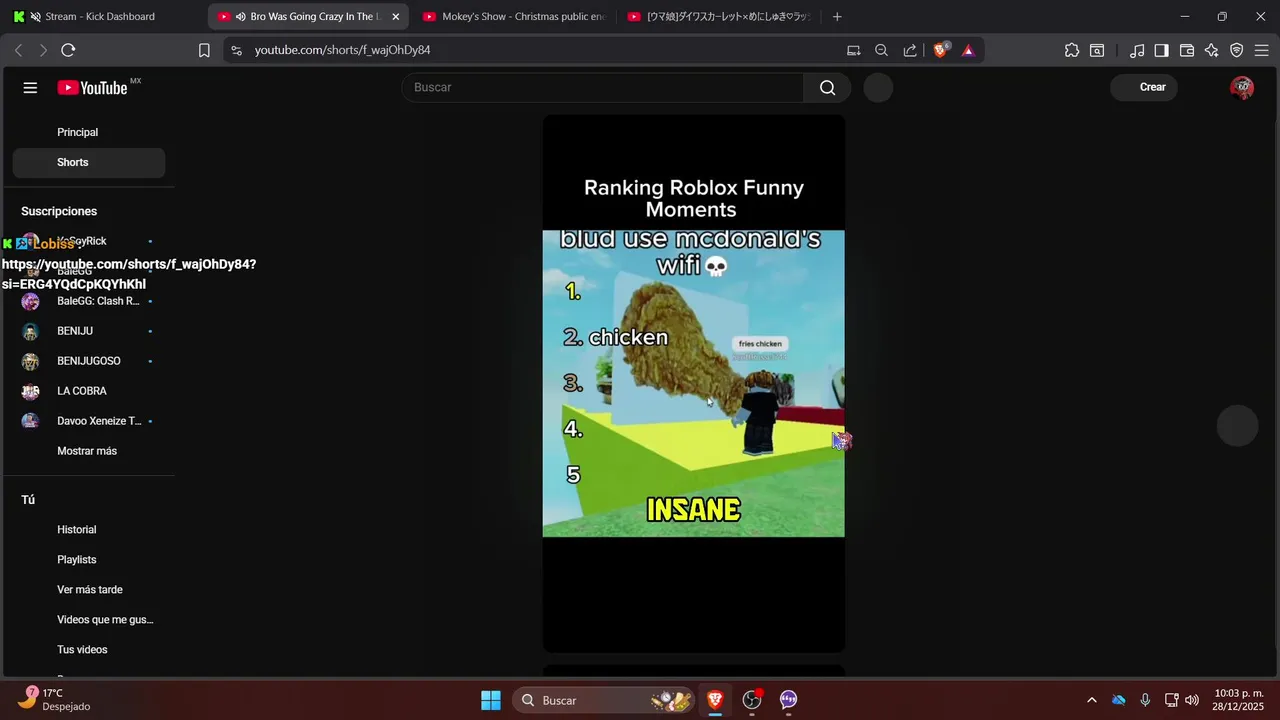Click the taskbar Buscar search box
Image resolution: width=1280 pixels, height=720 pixels.
click(603, 700)
